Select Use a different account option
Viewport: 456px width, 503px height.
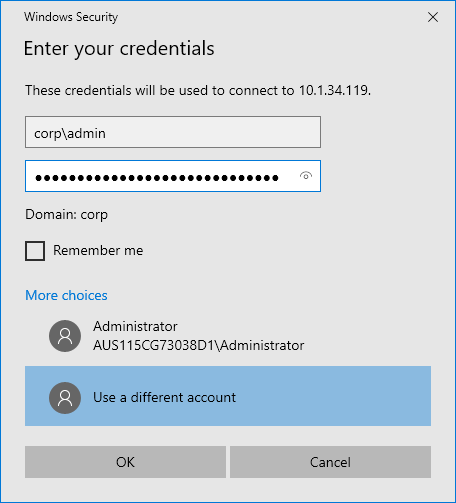tap(228, 396)
